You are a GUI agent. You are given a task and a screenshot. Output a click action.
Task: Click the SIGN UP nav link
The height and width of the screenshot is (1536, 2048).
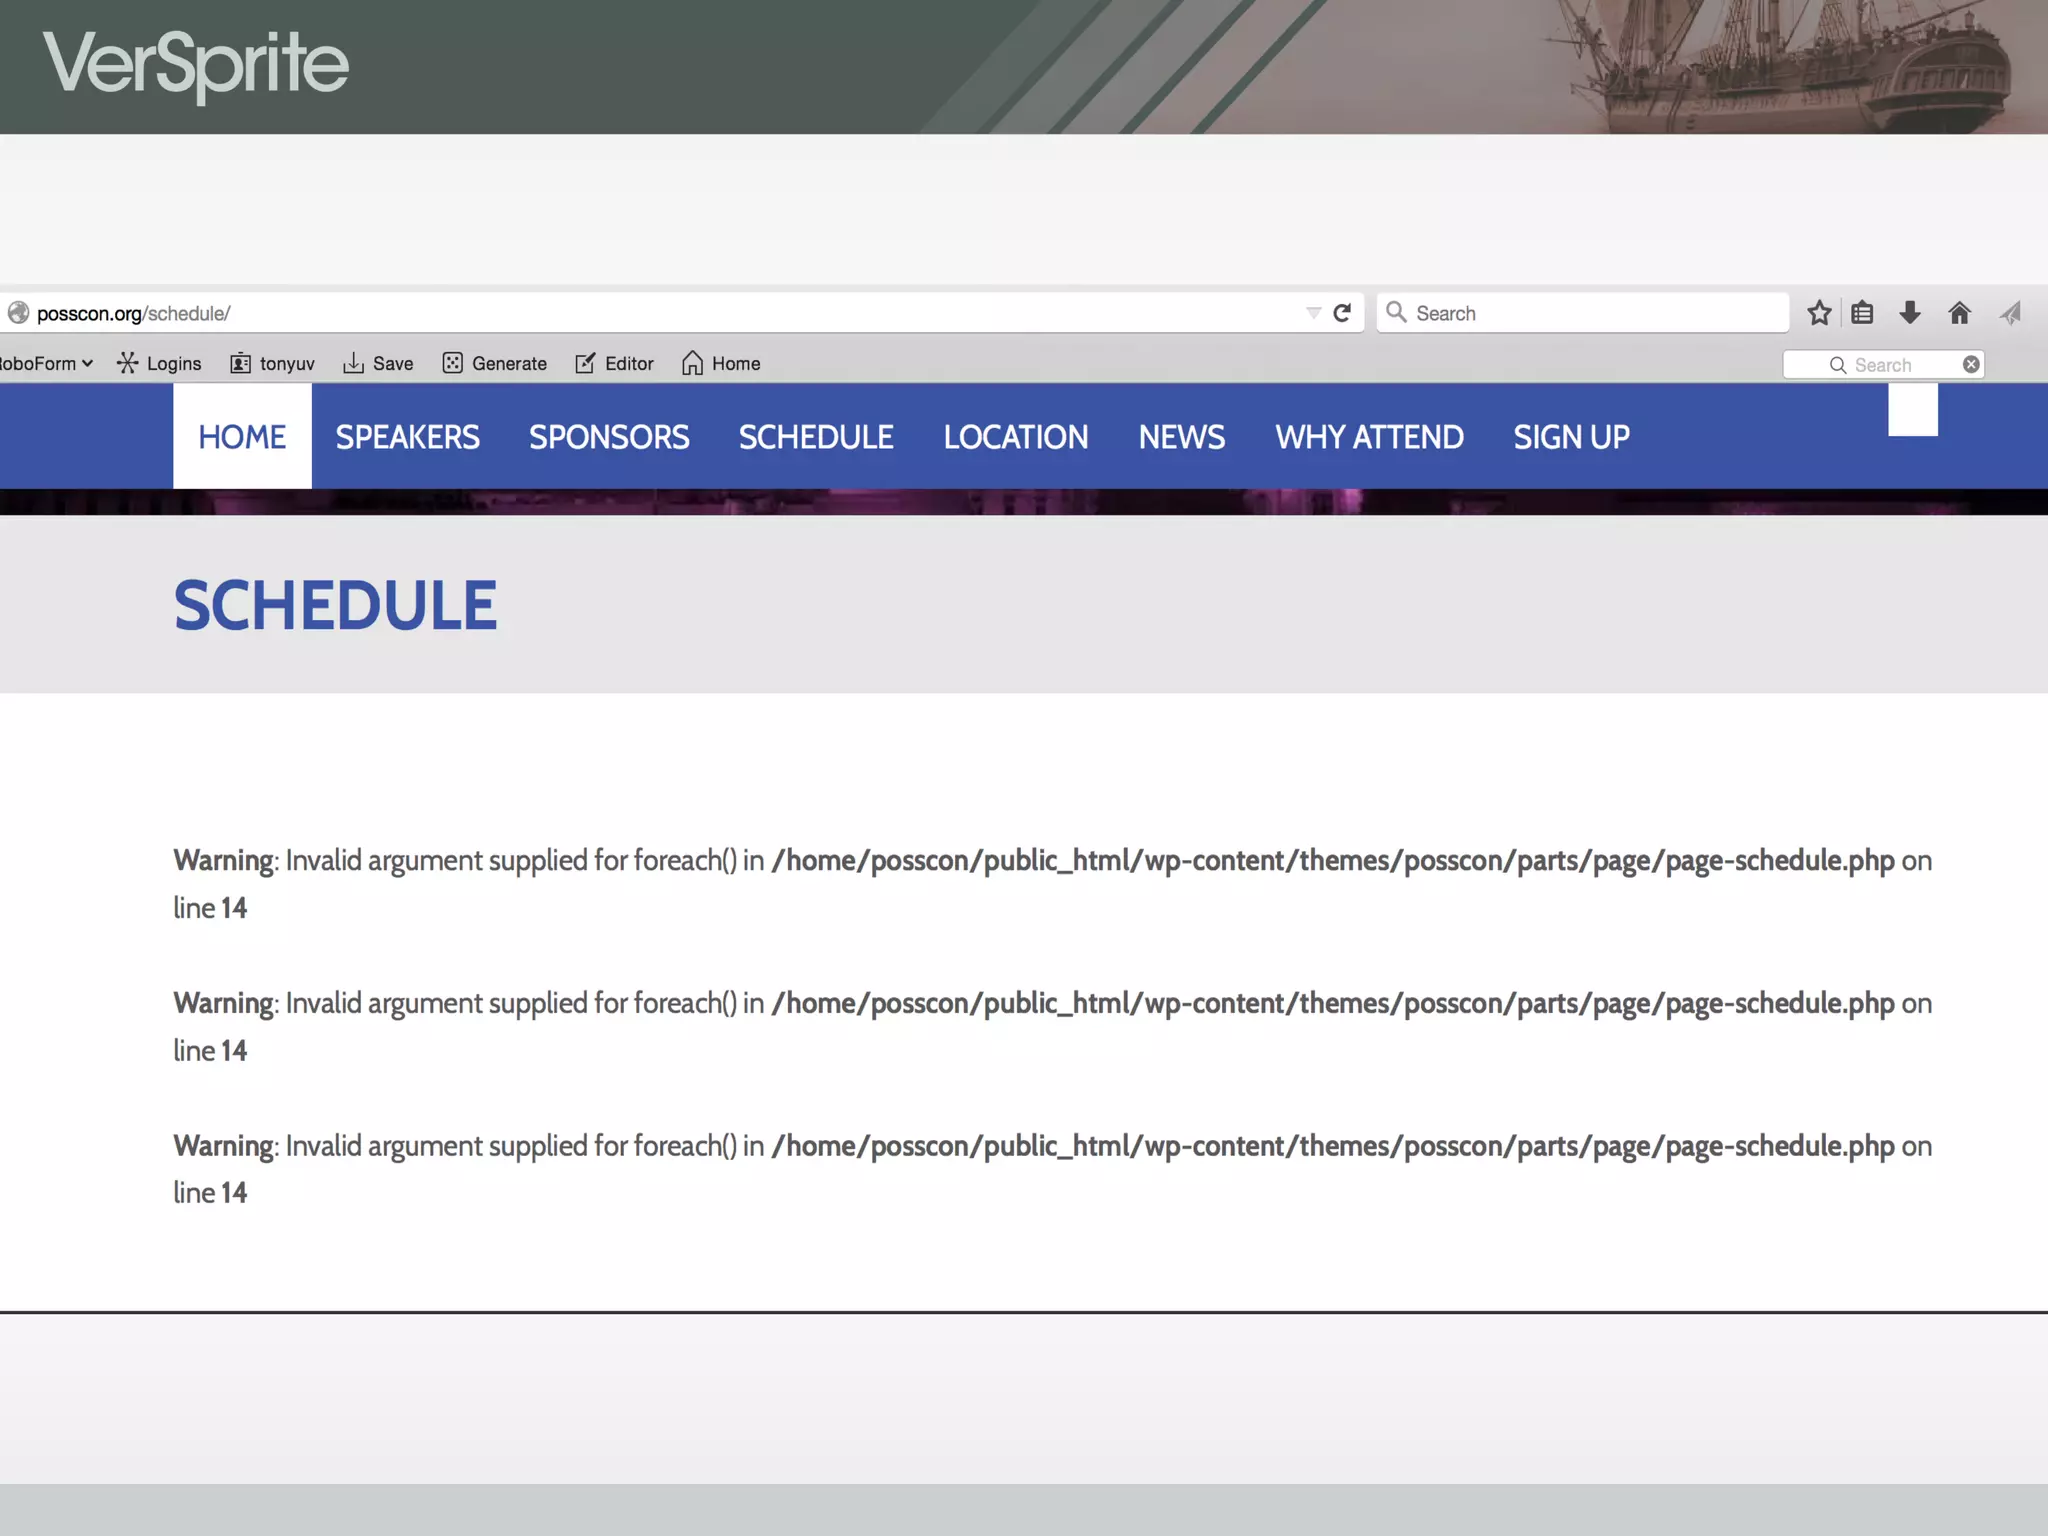pyautogui.click(x=1571, y=437)
